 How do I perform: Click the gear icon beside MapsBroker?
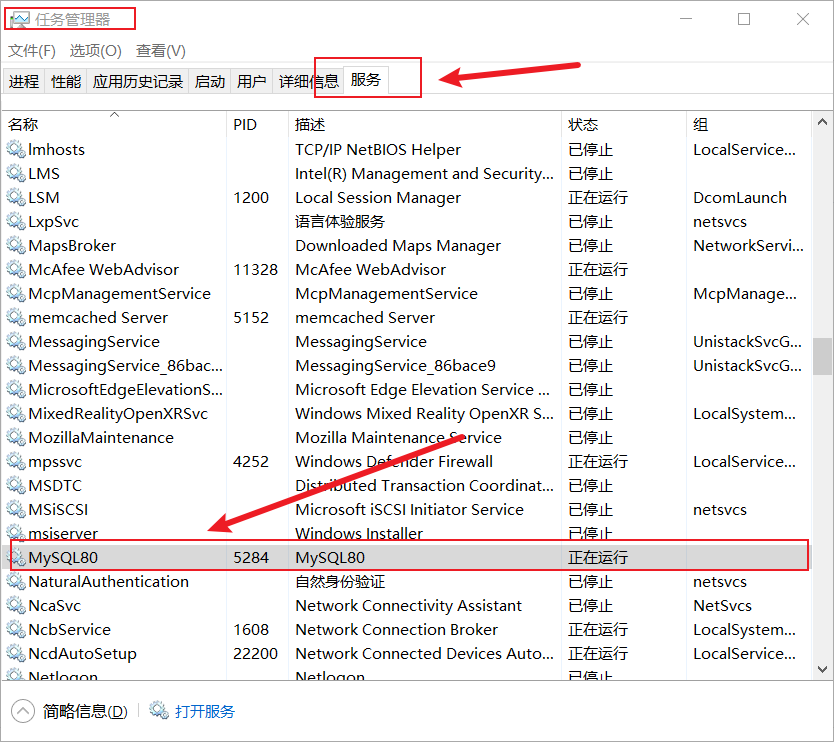16,245
